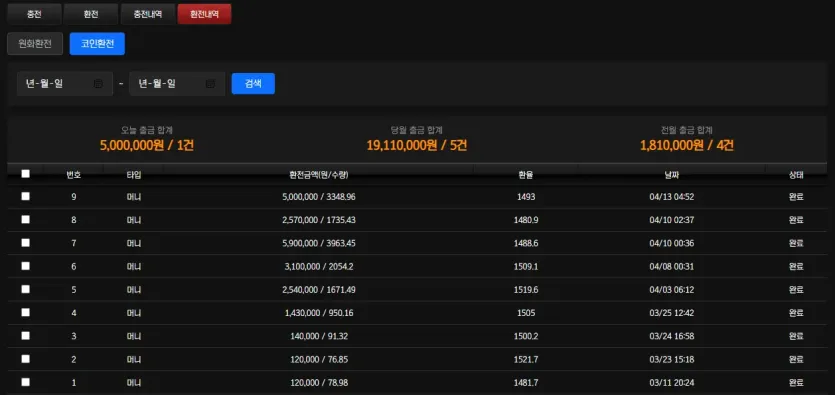Screen dimensions: 835x395
Task: Click the 상태 column header
Action: point(796,175)
